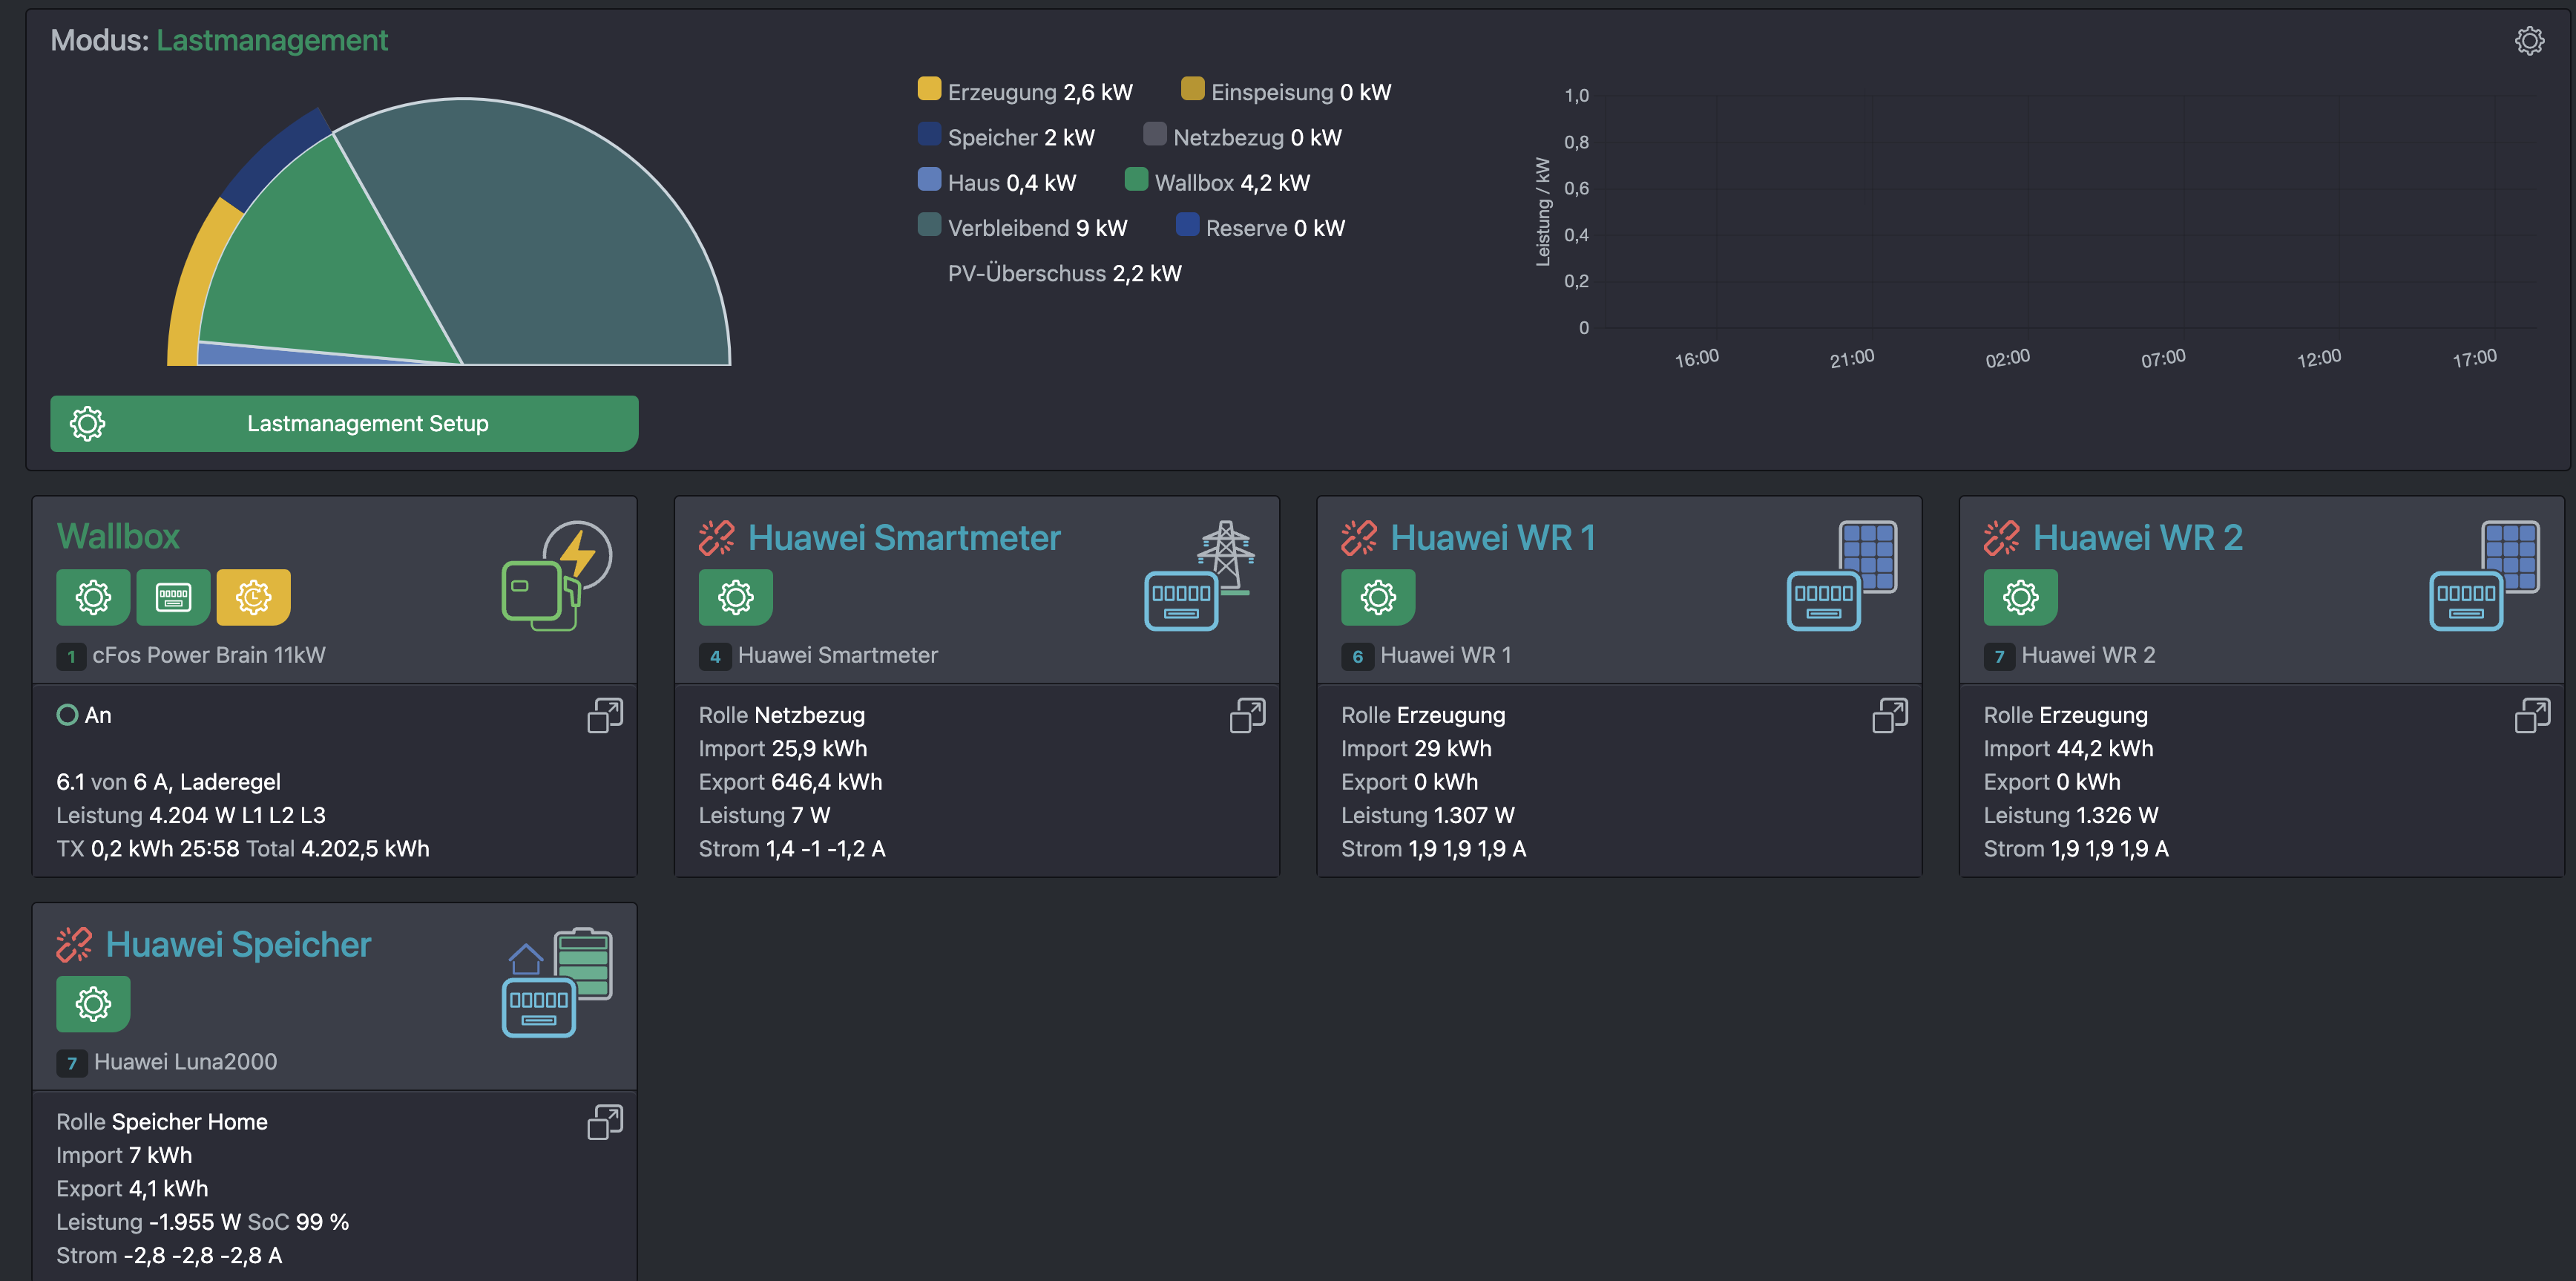Open Huawei WR 2 pop-out window icon

point(2533,715)
